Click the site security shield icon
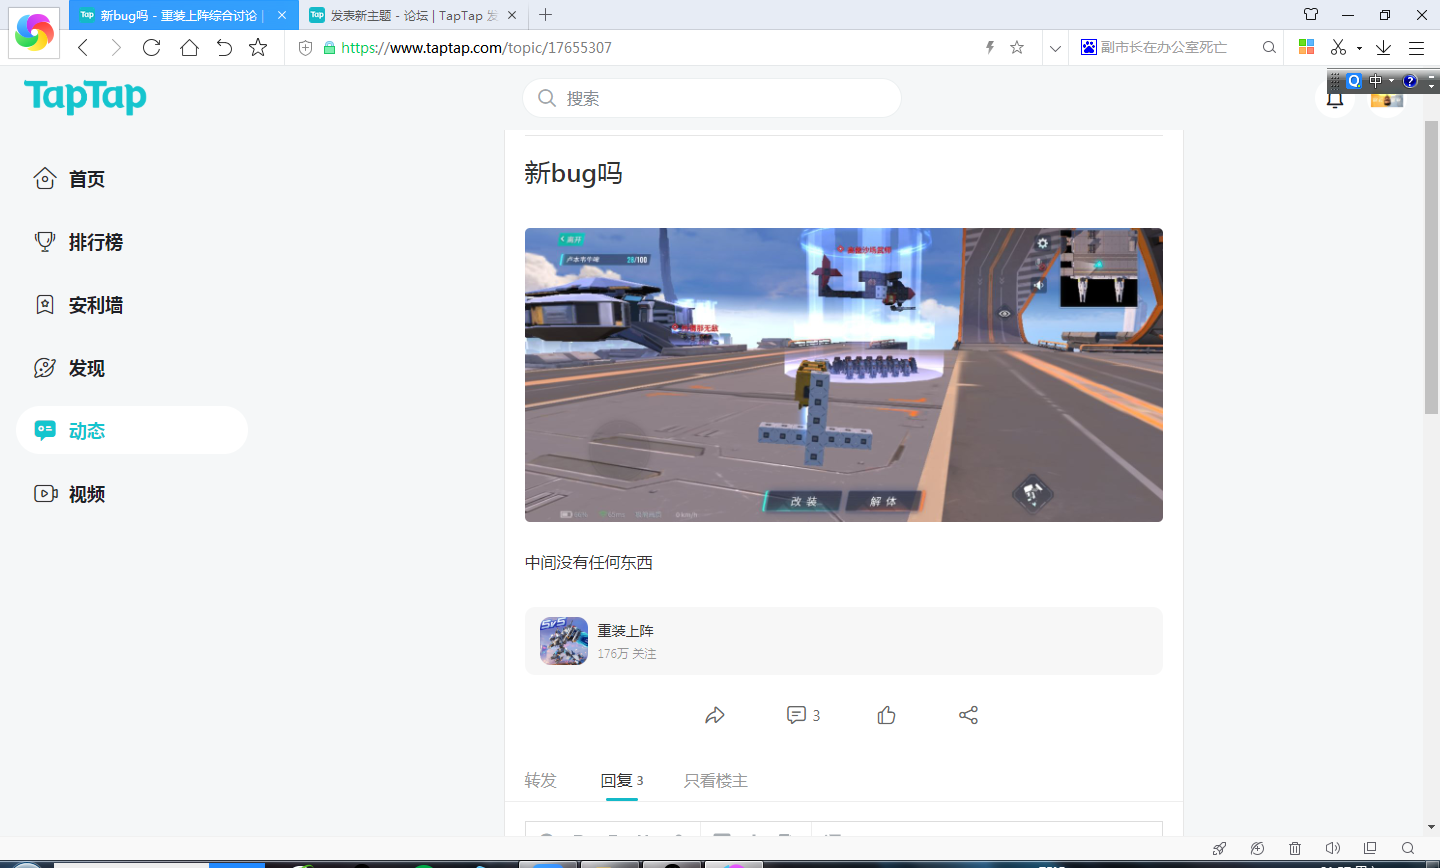This screenshot has width=1440, height=868. [306, 47]
